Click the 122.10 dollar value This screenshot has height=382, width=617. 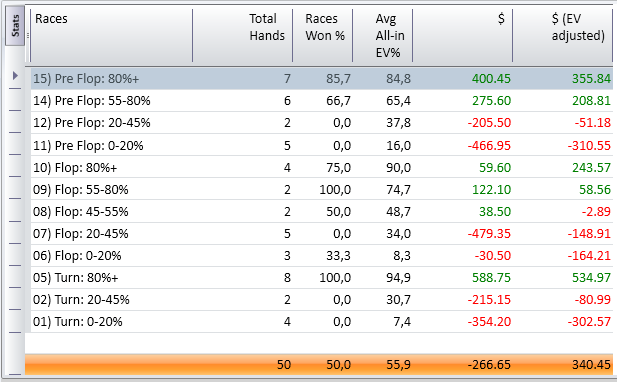pyautogui.click(x=491, y=190)
